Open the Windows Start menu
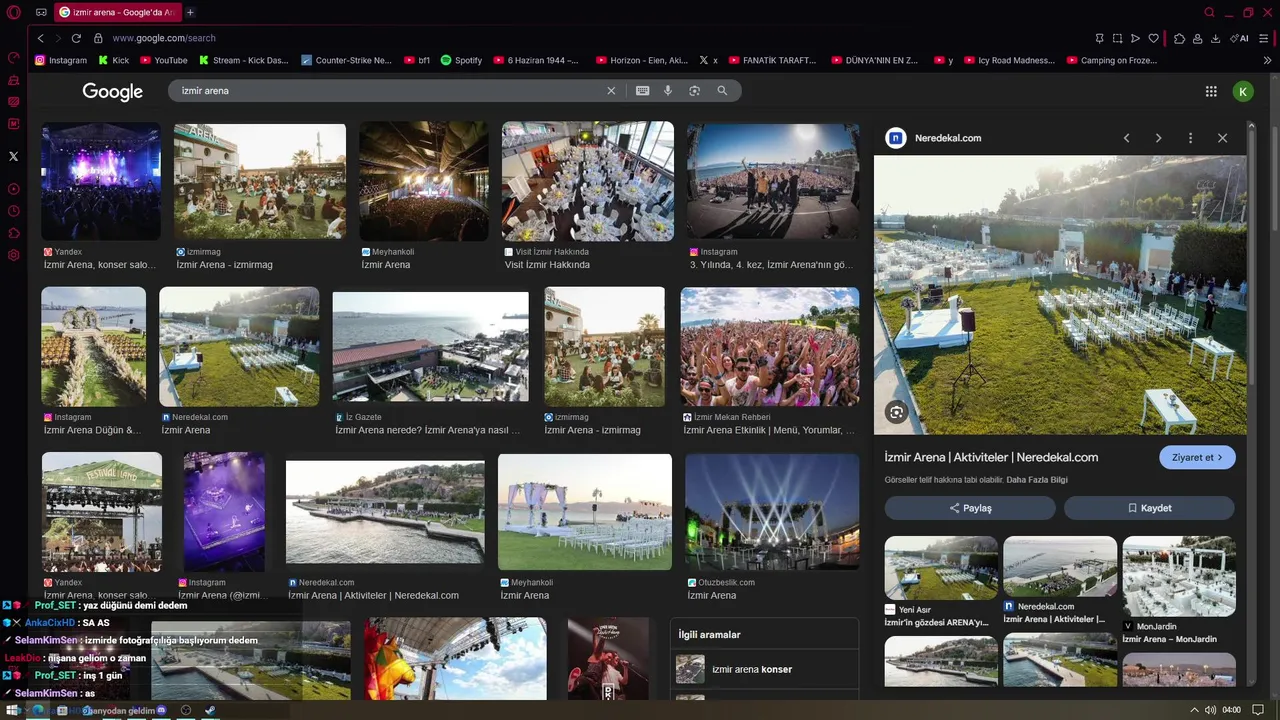1280x720 pixels. point(14,710)
